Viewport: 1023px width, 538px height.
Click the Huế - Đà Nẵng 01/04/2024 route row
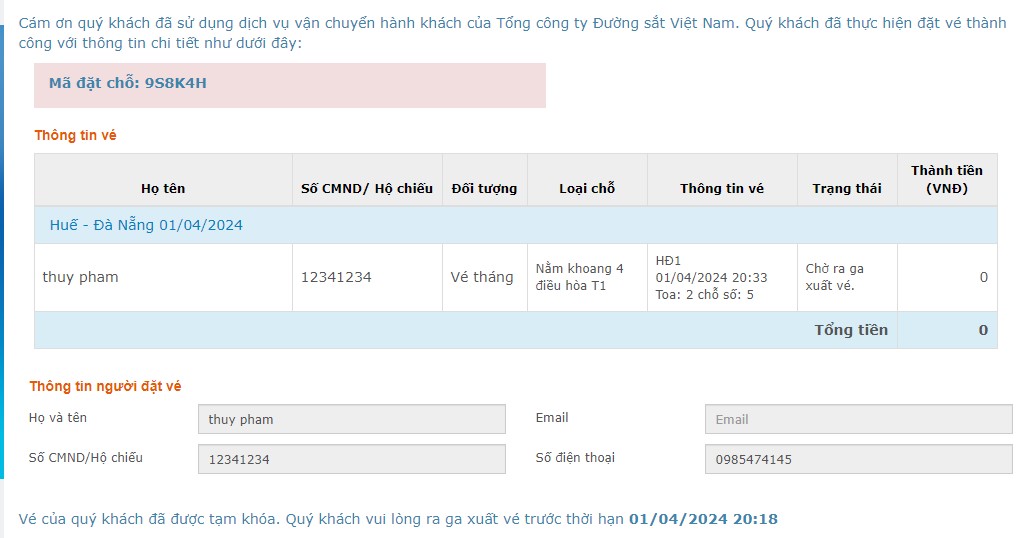(x=146, y=225)
